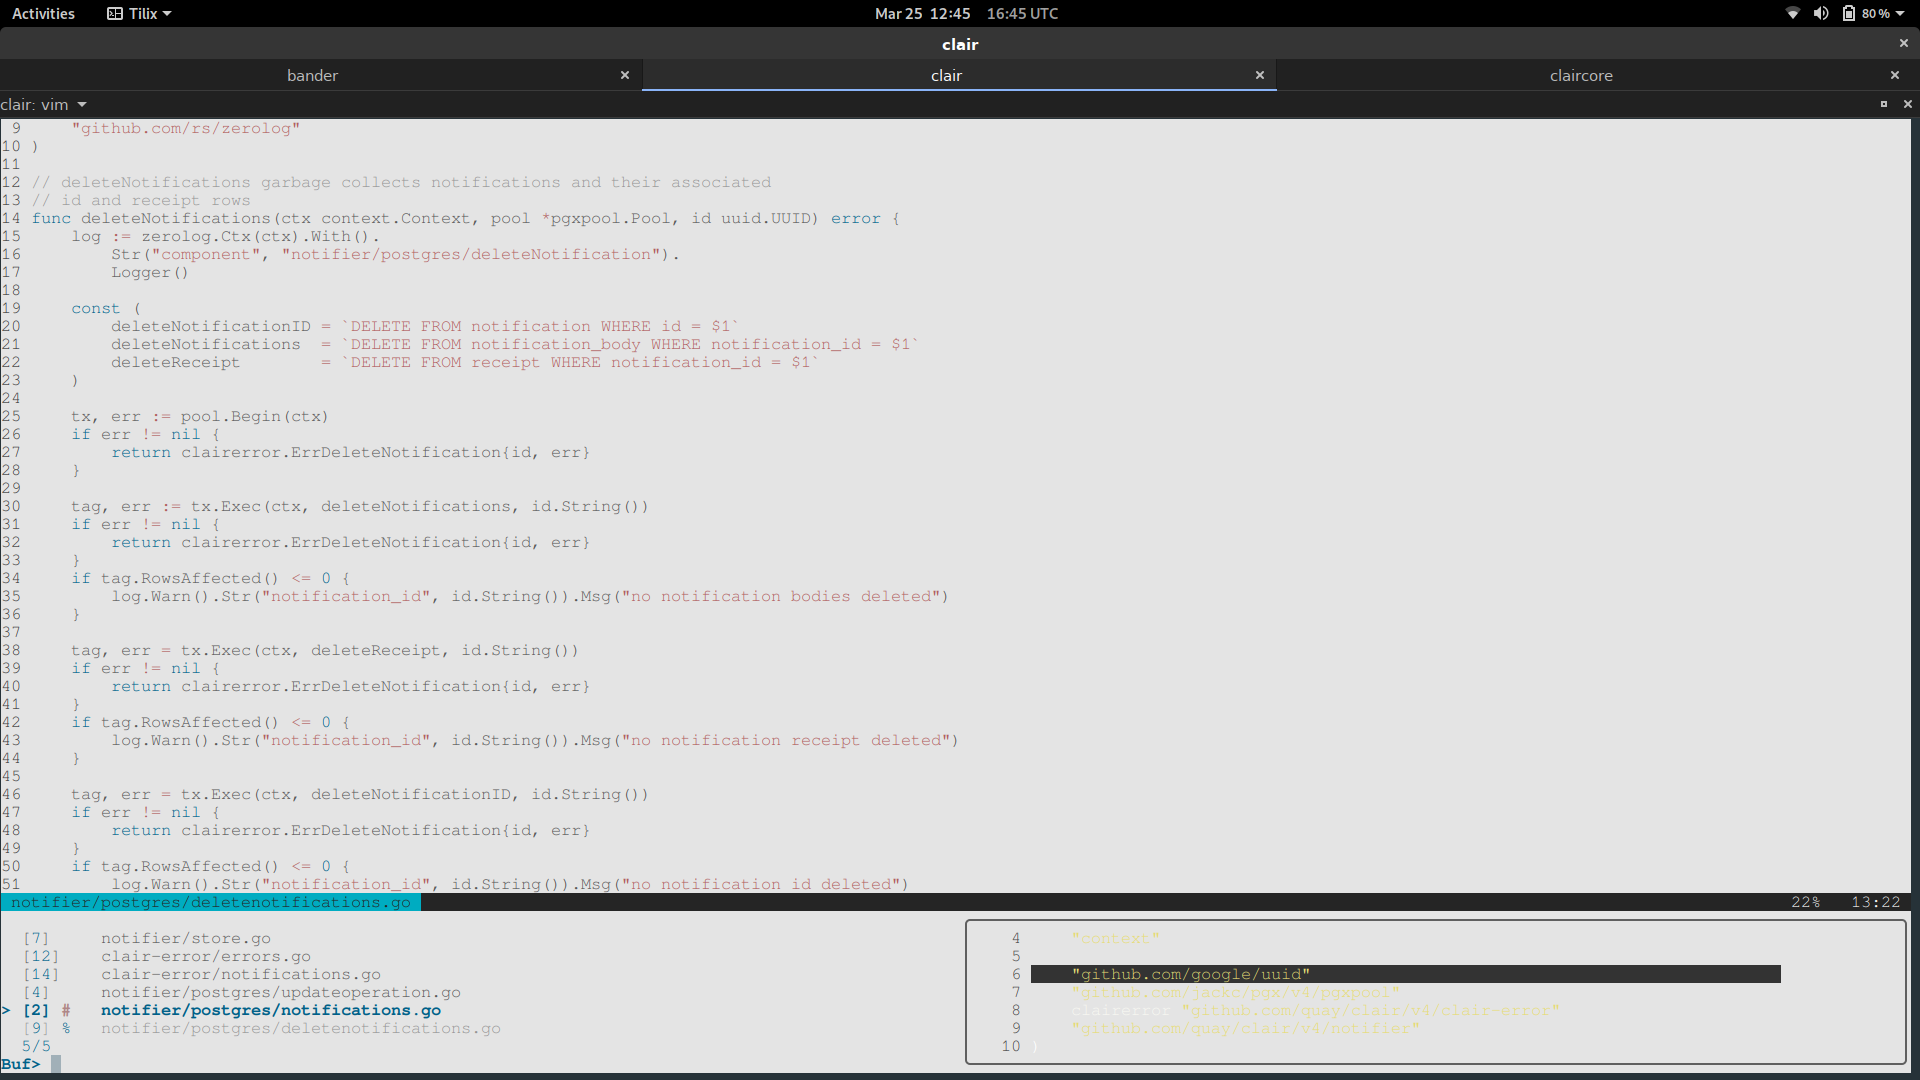Open the system status menu via 80% arrow

1903,13
